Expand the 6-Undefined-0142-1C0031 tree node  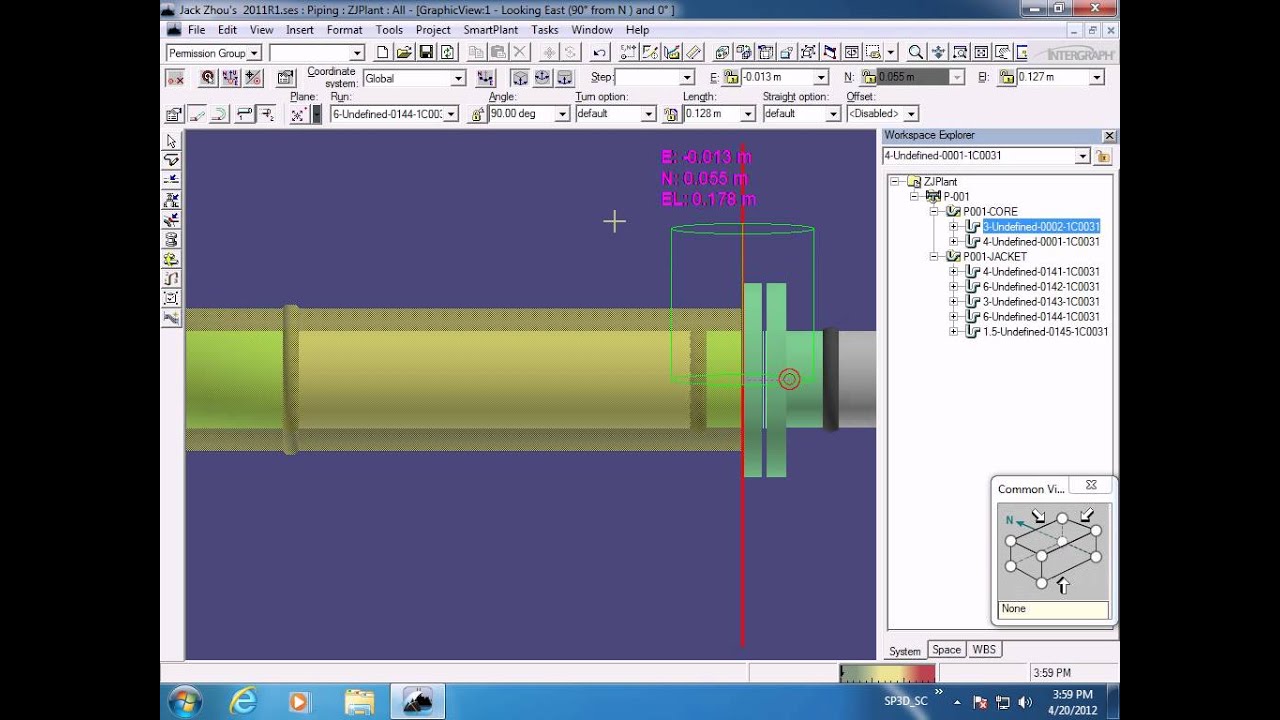[x=953, y=286]
